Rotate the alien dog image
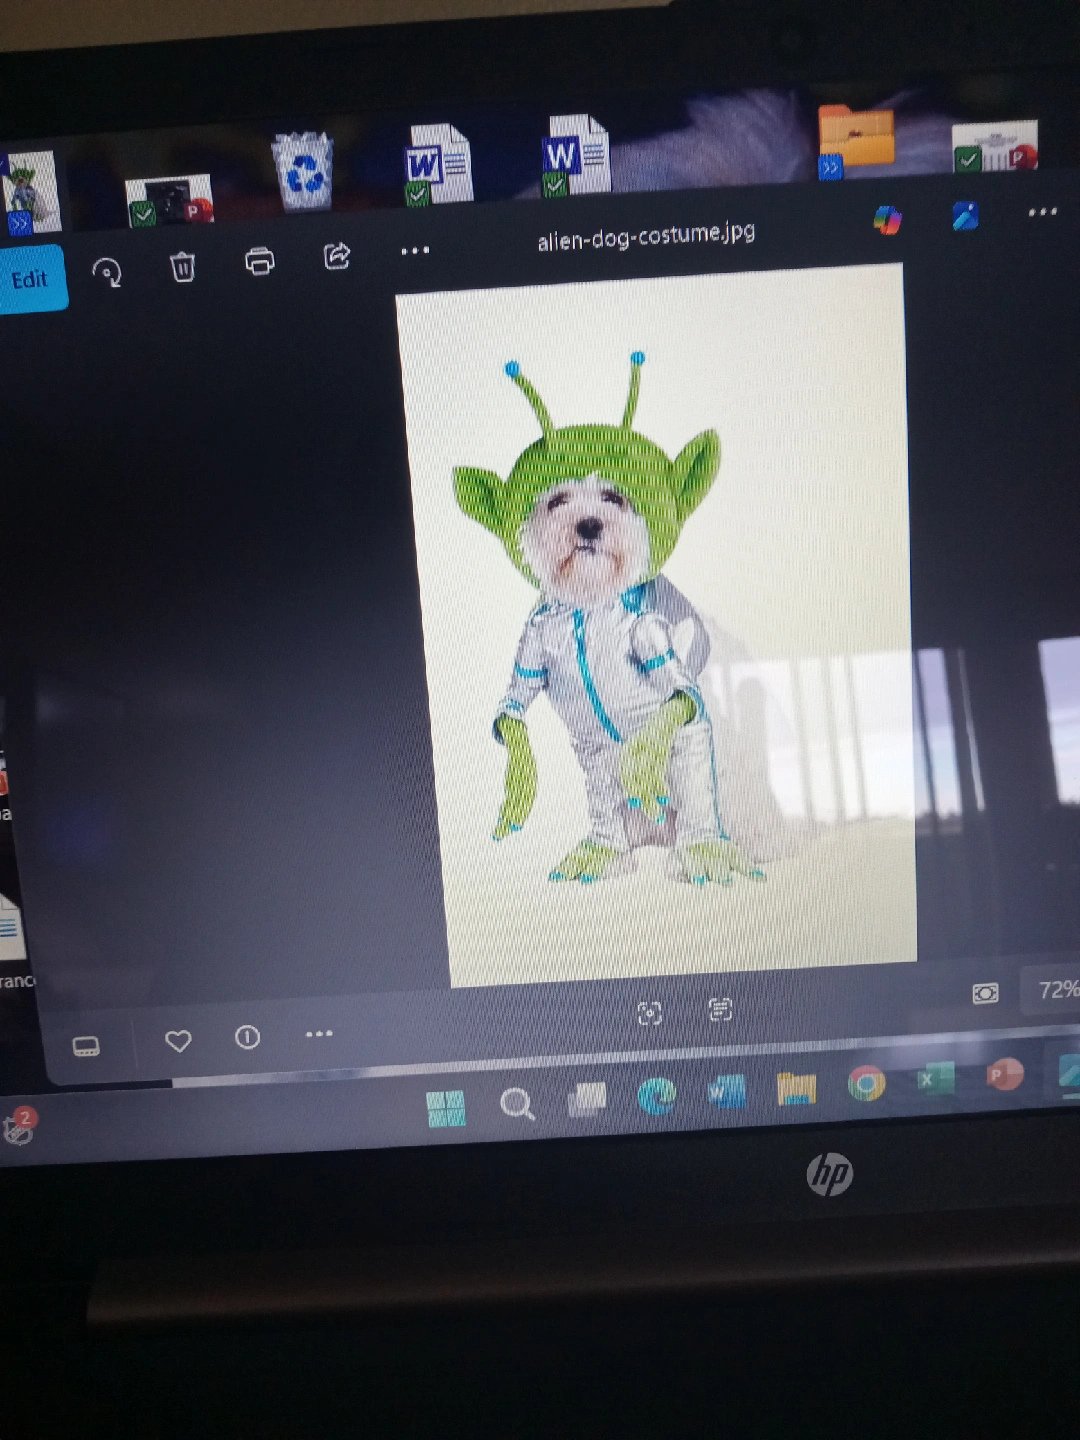This screenshot has height=1440, width=1080. pyautogui.click(x=106, y=272)
